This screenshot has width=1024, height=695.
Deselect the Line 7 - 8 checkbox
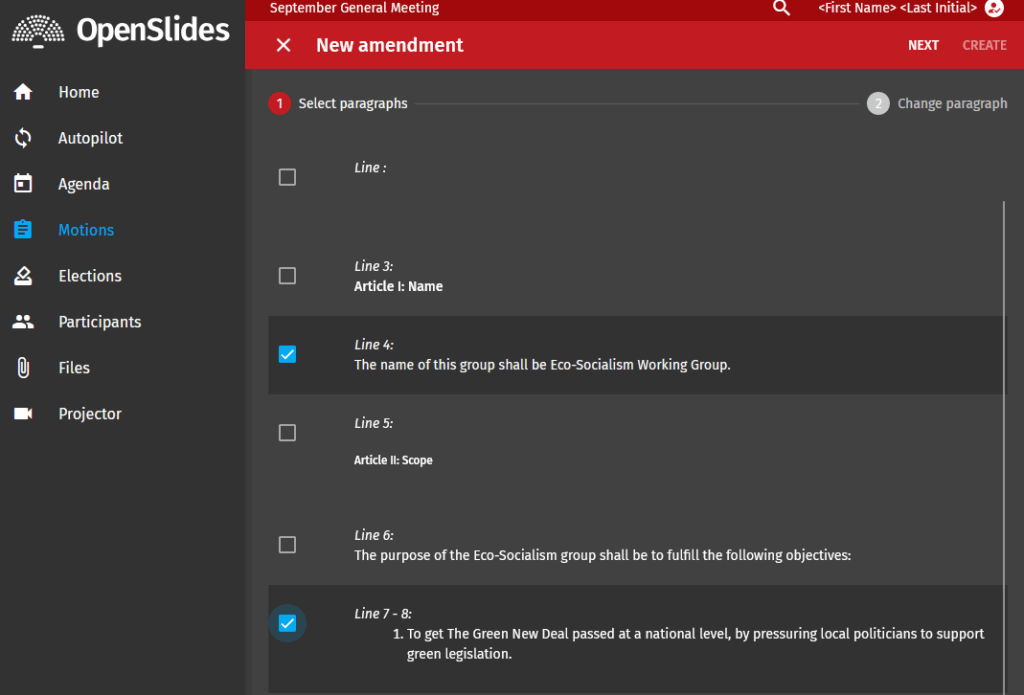(x=287, y=623)
